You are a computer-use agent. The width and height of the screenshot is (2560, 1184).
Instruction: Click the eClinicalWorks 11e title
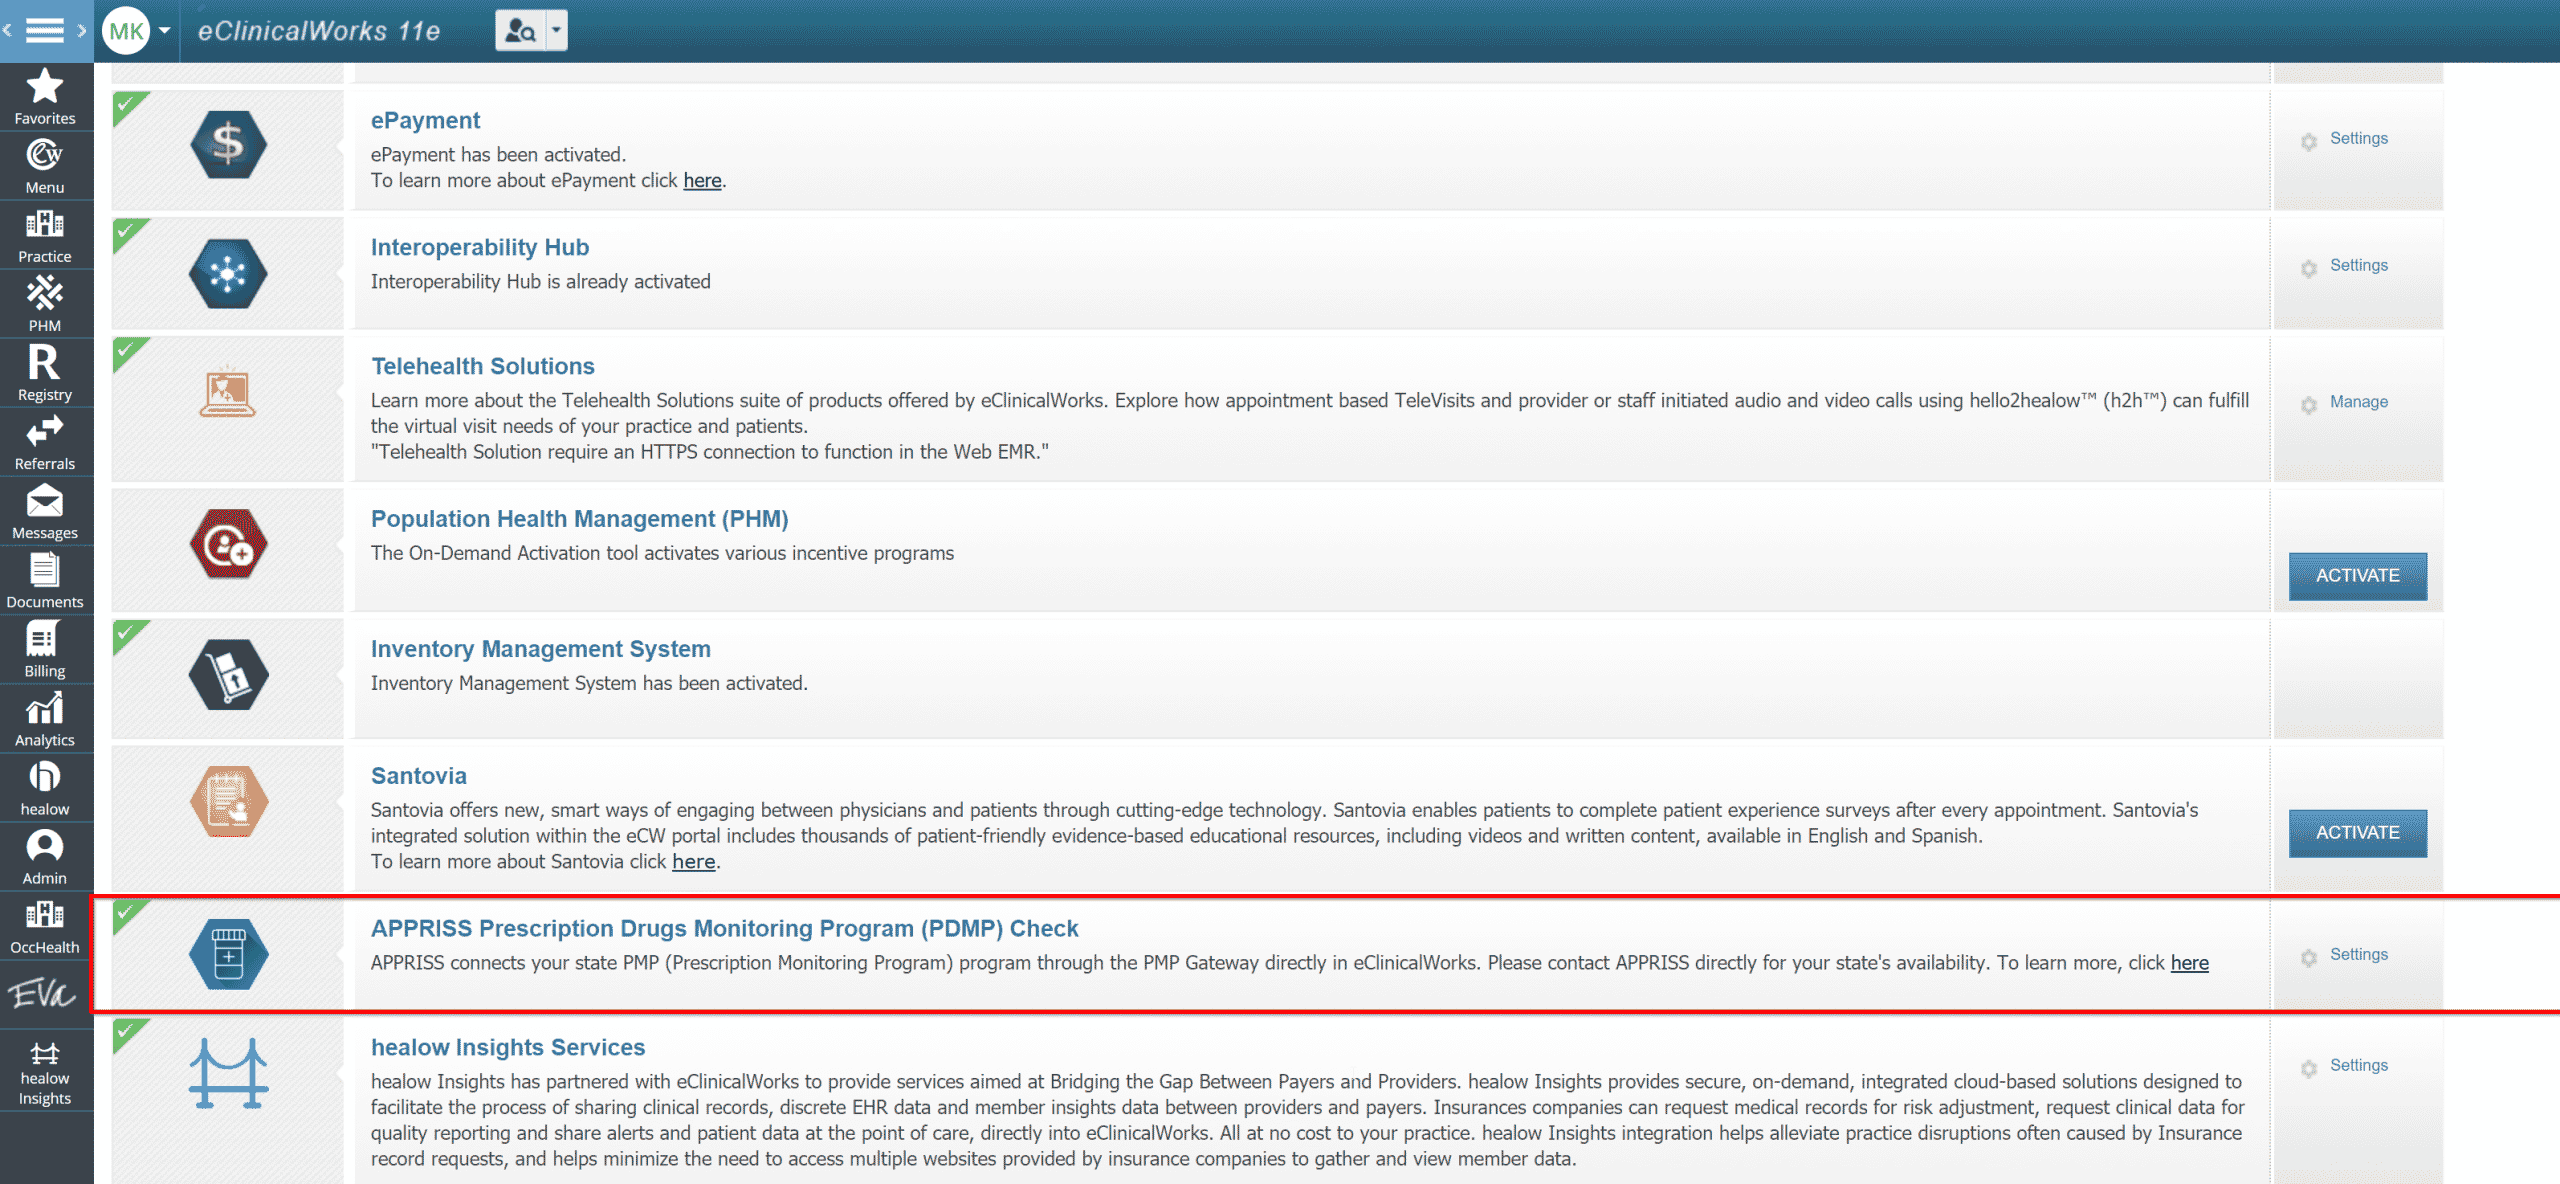pos(319,31)
